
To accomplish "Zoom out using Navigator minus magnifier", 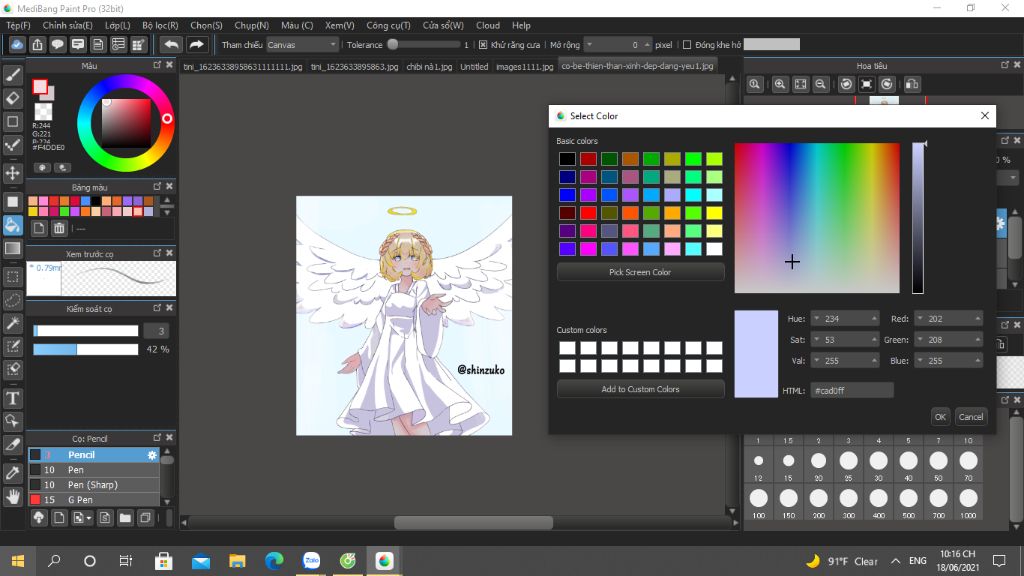I will (x=821, y=84).
